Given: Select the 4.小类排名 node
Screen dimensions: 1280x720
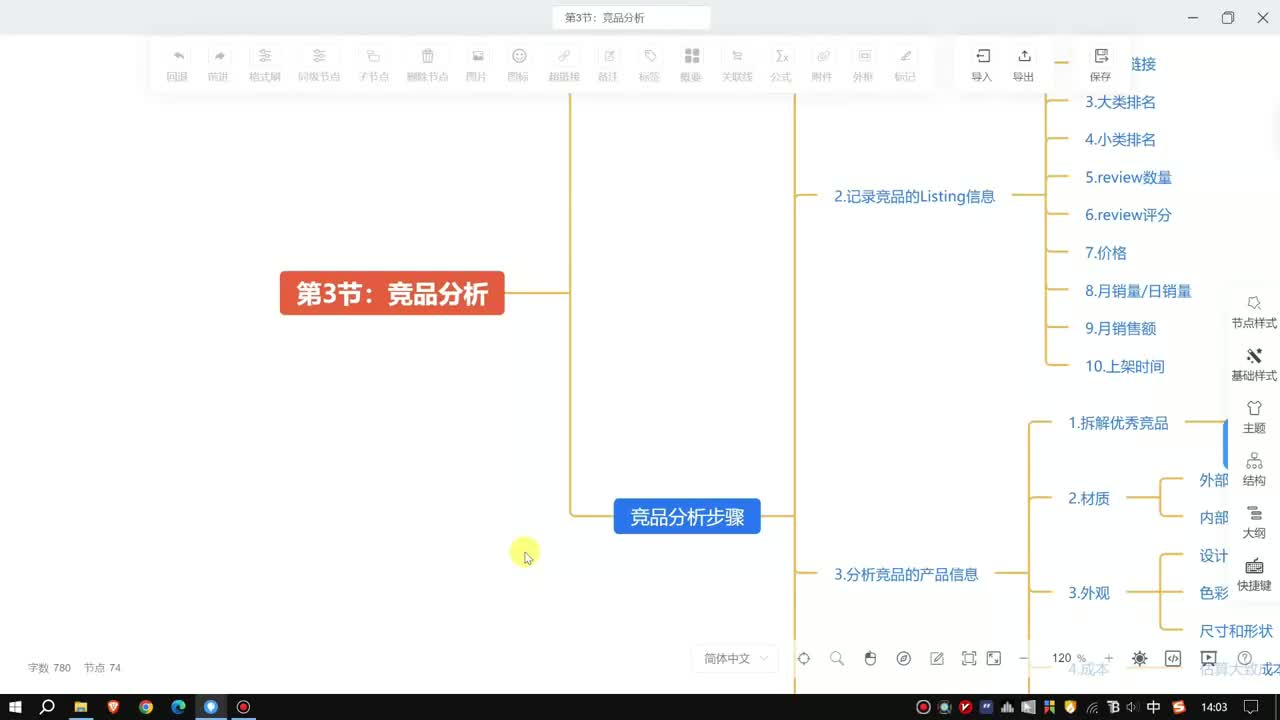Looking at the screenshot, I should pos(1120,140).
